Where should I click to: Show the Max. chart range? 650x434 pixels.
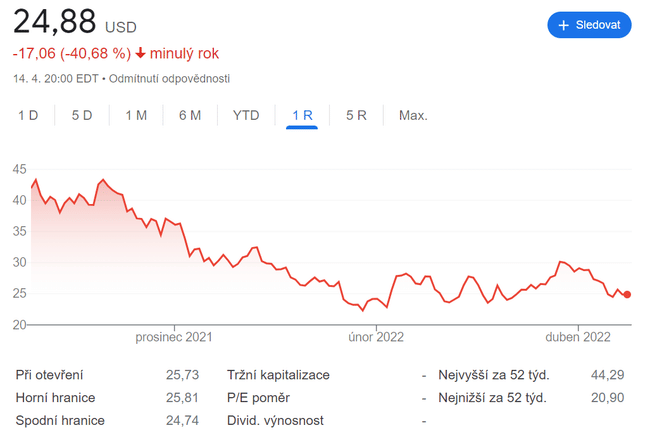point(413,115)
